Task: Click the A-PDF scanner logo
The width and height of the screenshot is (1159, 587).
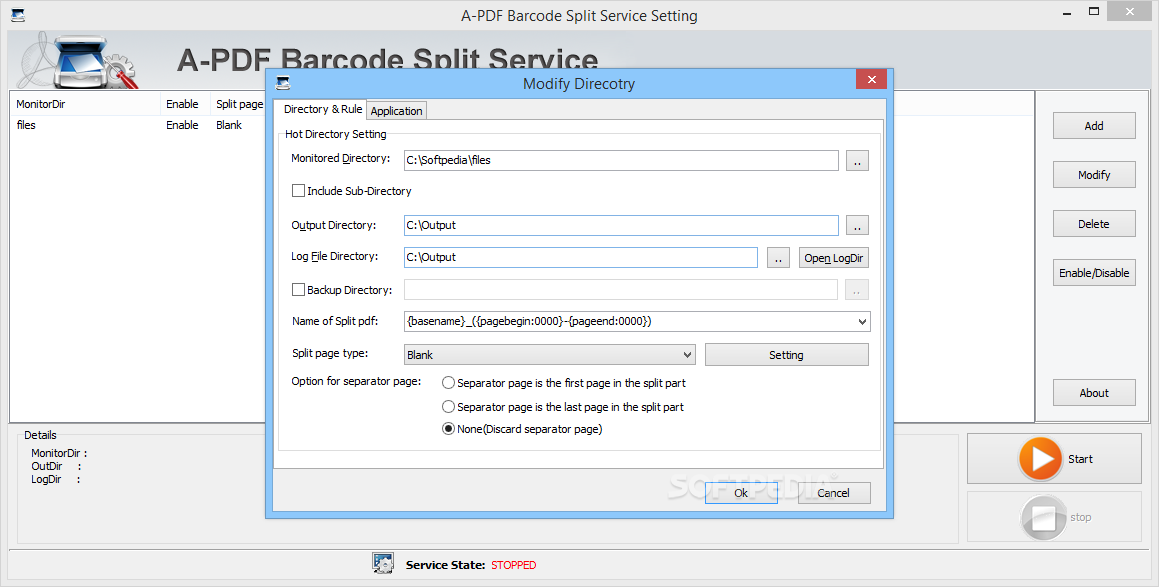Action: coord(78,61)
